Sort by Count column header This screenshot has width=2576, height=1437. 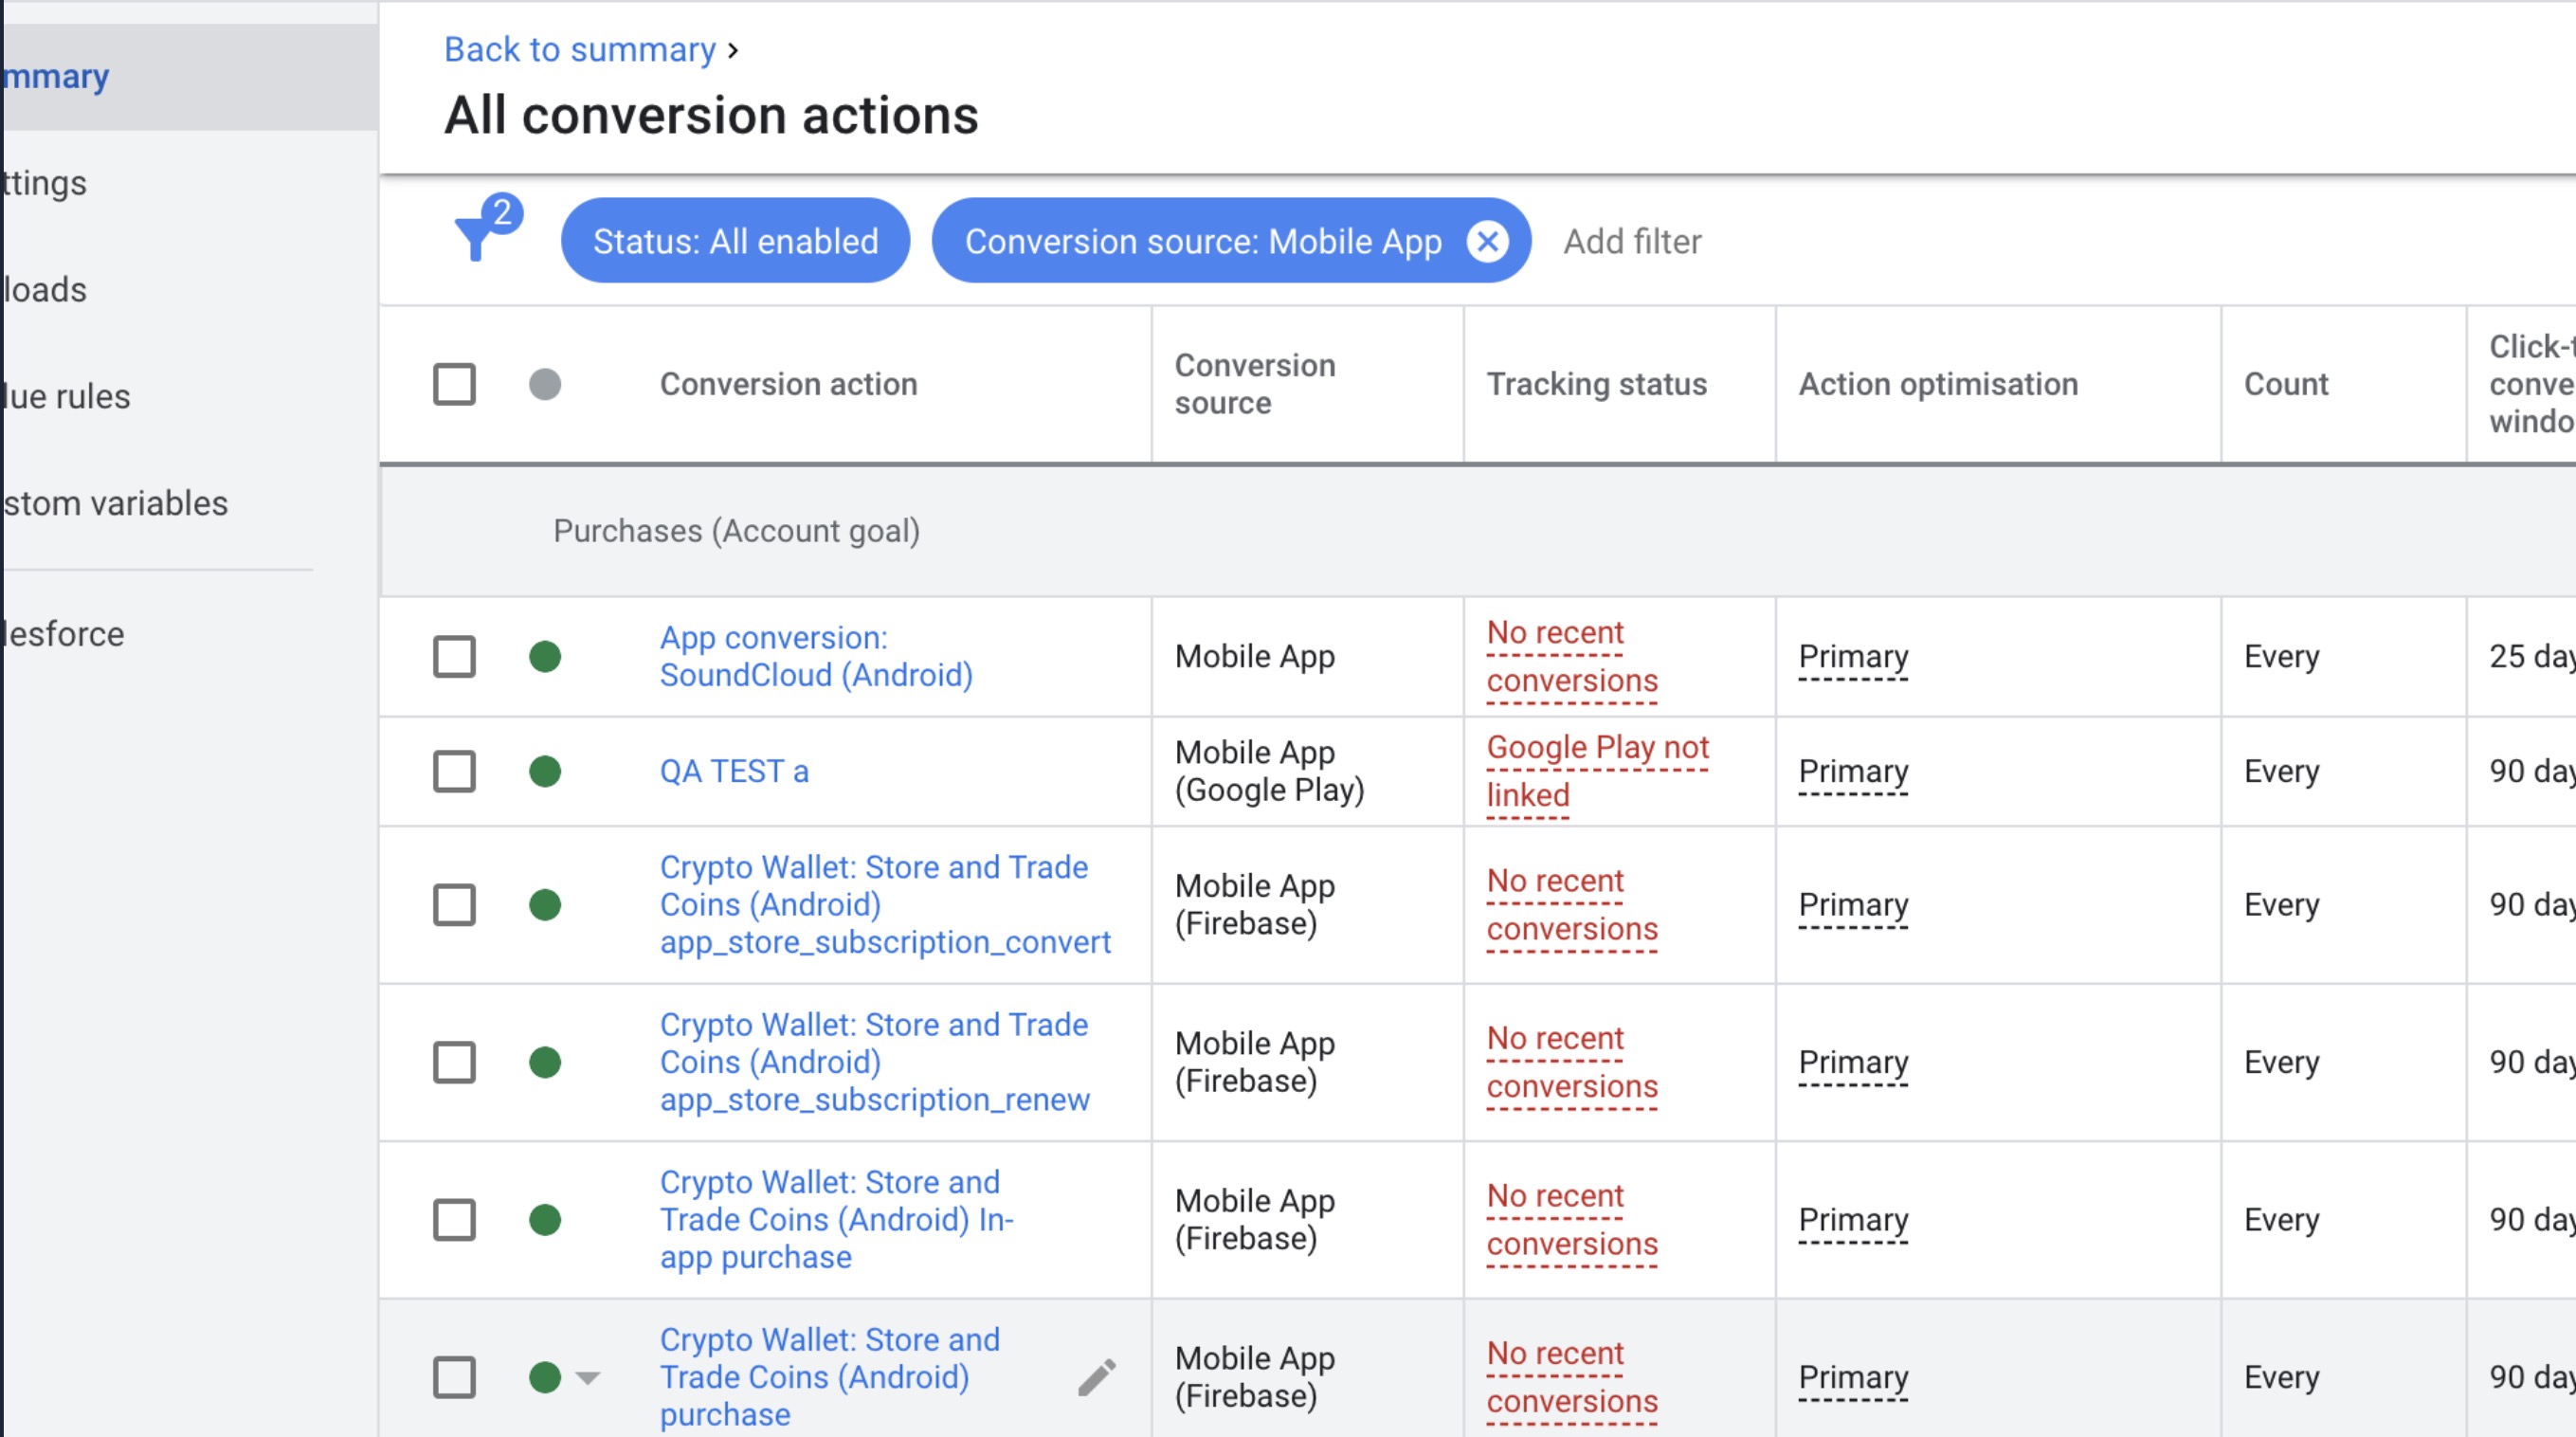tap(2286, 384)
